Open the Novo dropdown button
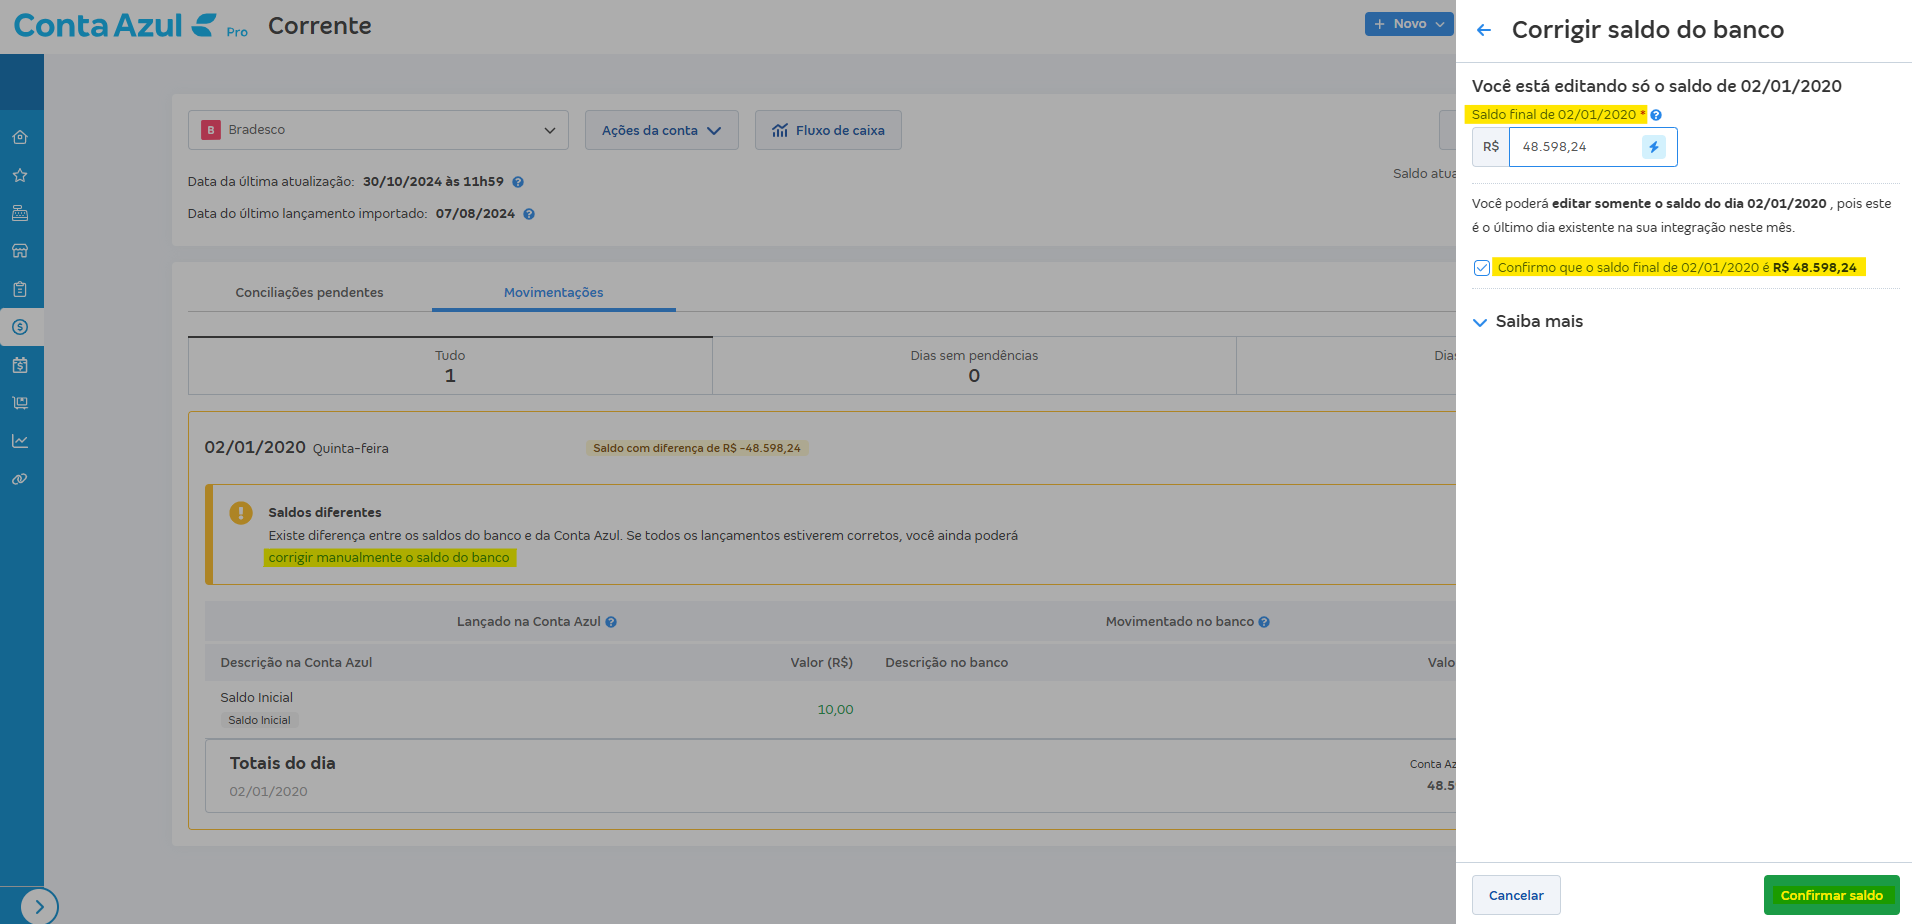 1408,24
